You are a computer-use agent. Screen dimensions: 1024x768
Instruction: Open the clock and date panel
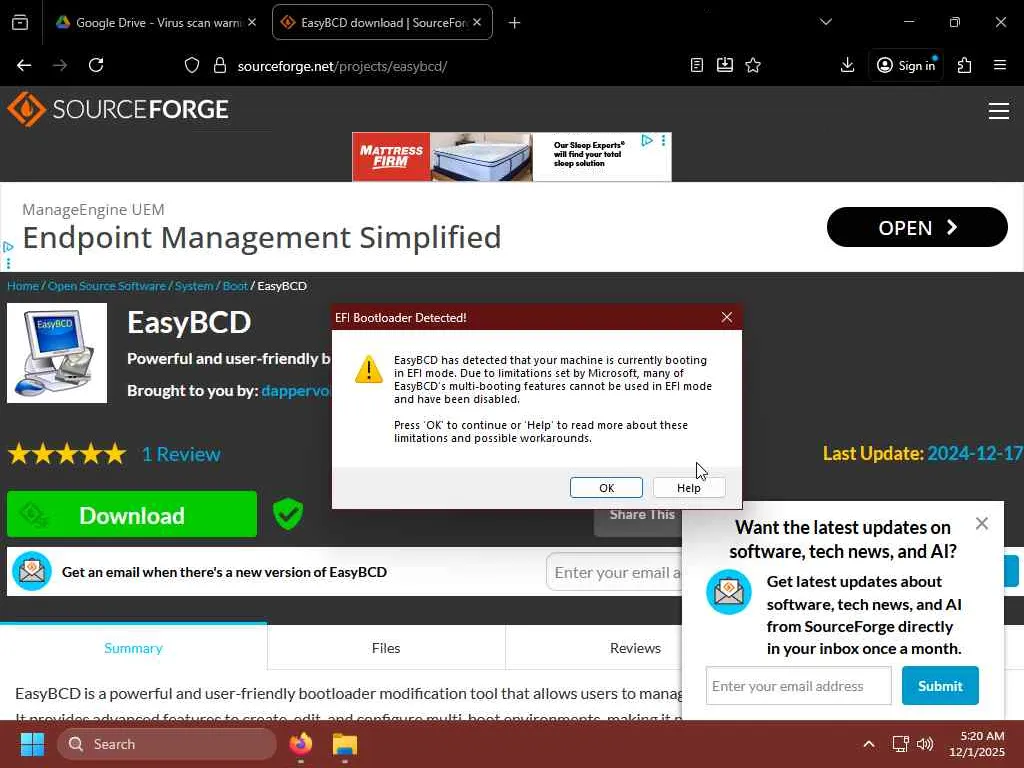(x=977, y=744)
